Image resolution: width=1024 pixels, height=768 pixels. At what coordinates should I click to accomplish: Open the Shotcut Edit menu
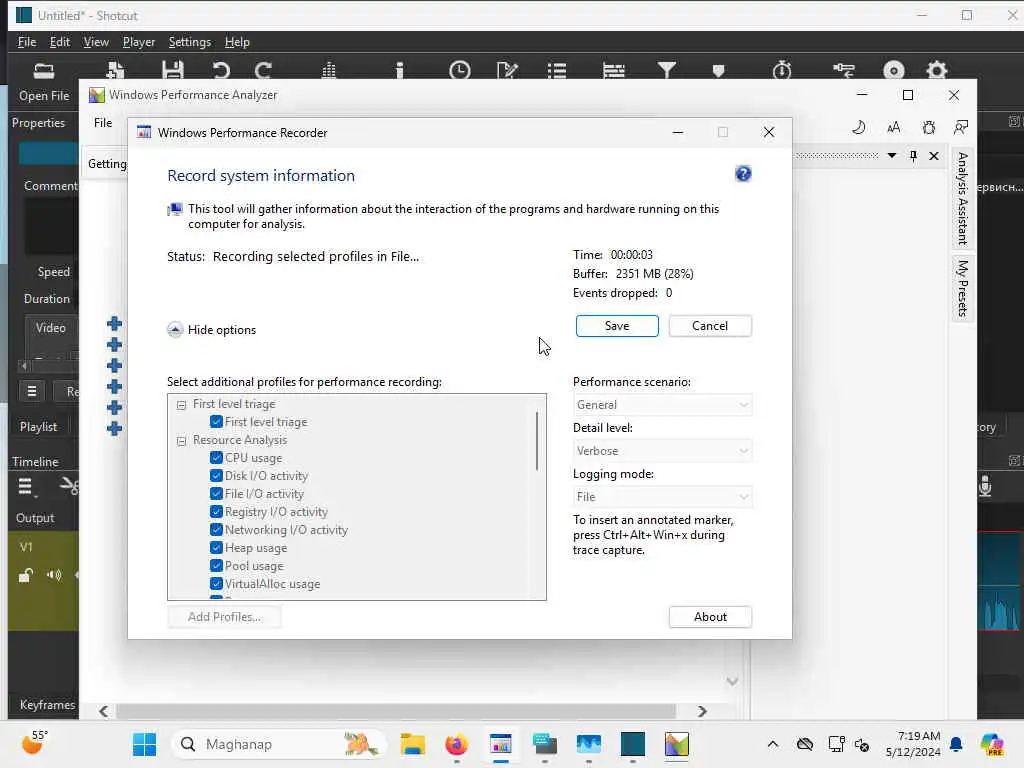(x=59, y=42)
